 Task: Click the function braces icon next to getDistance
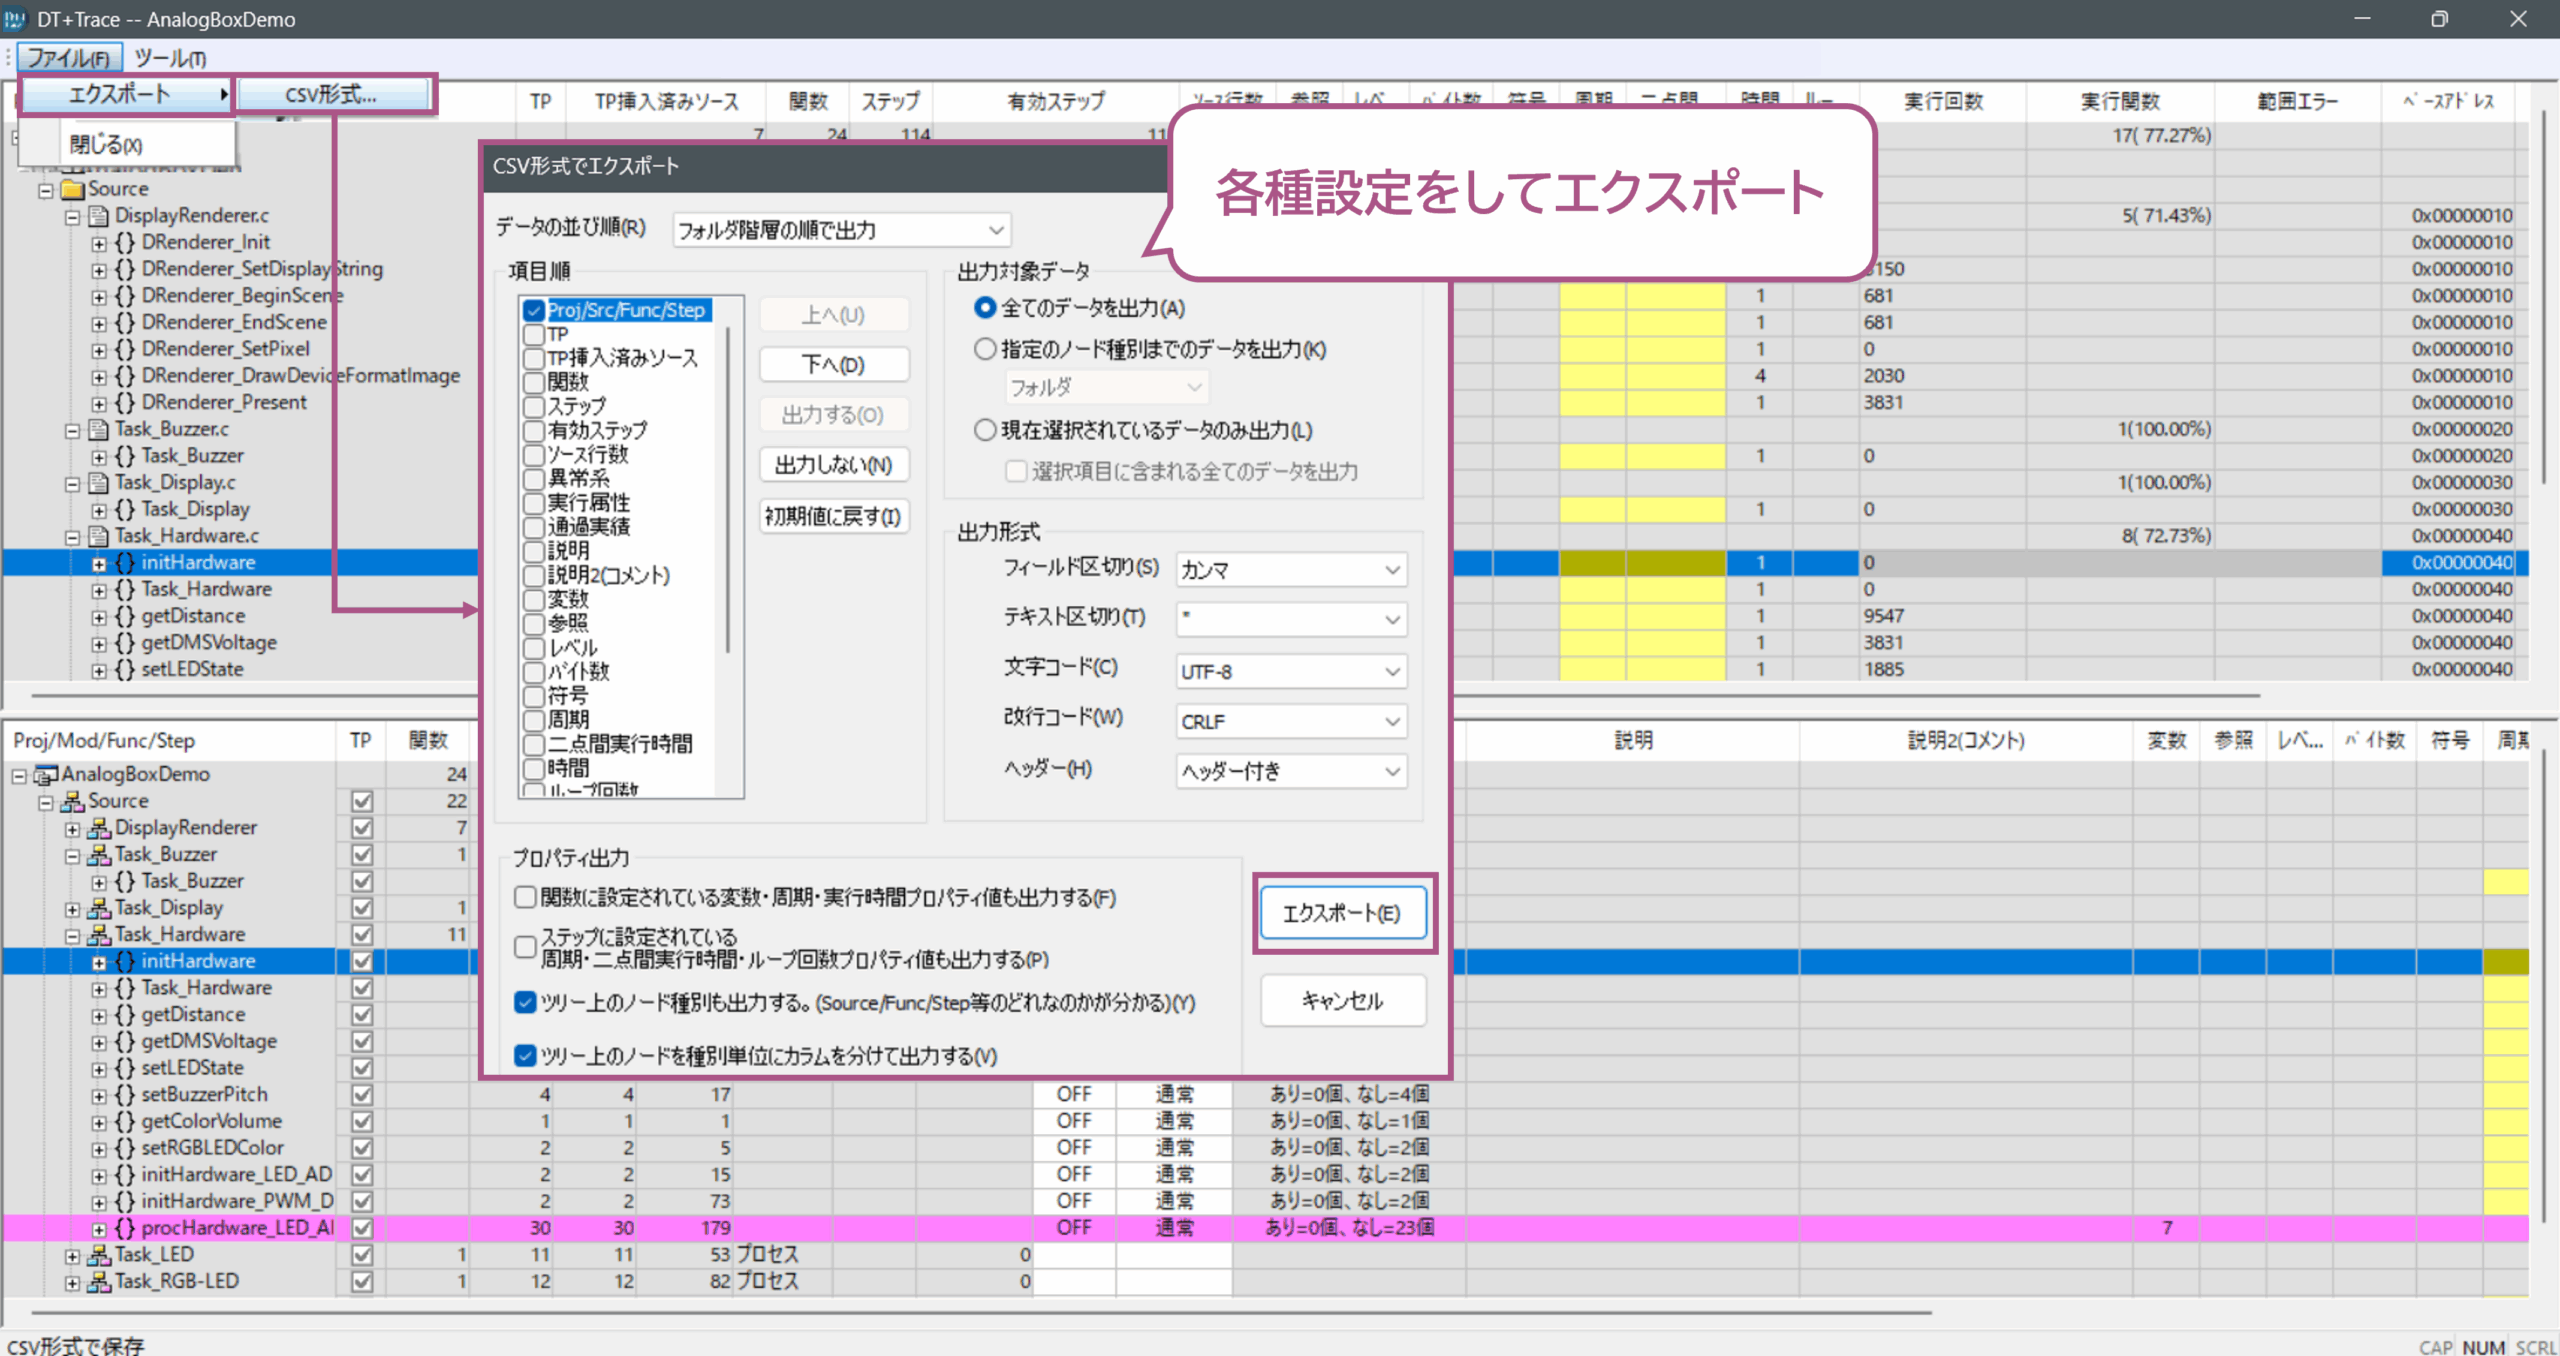[125, 616]
